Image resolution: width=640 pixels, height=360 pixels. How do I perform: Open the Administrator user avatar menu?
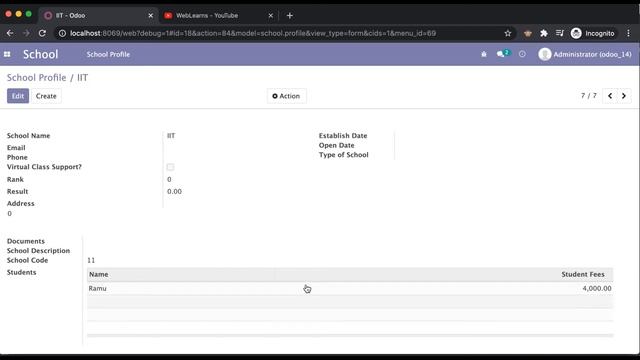click(x=585, y=54)
